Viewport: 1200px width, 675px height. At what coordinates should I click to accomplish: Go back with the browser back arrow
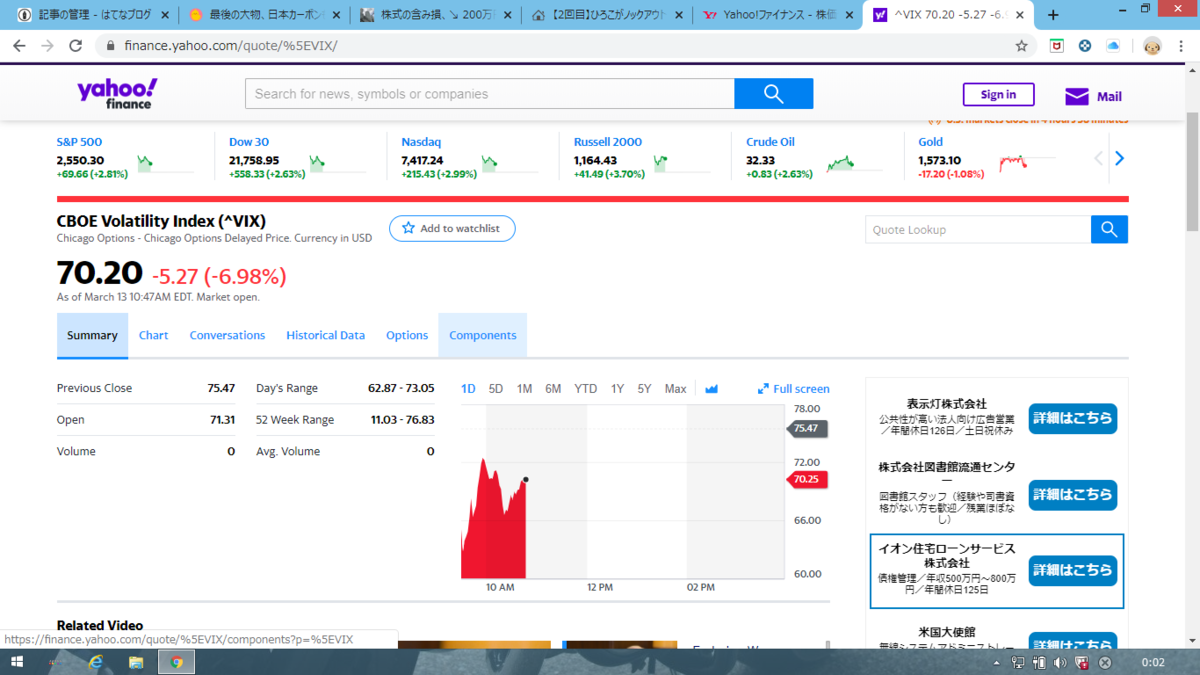click(x=19, y=46)
